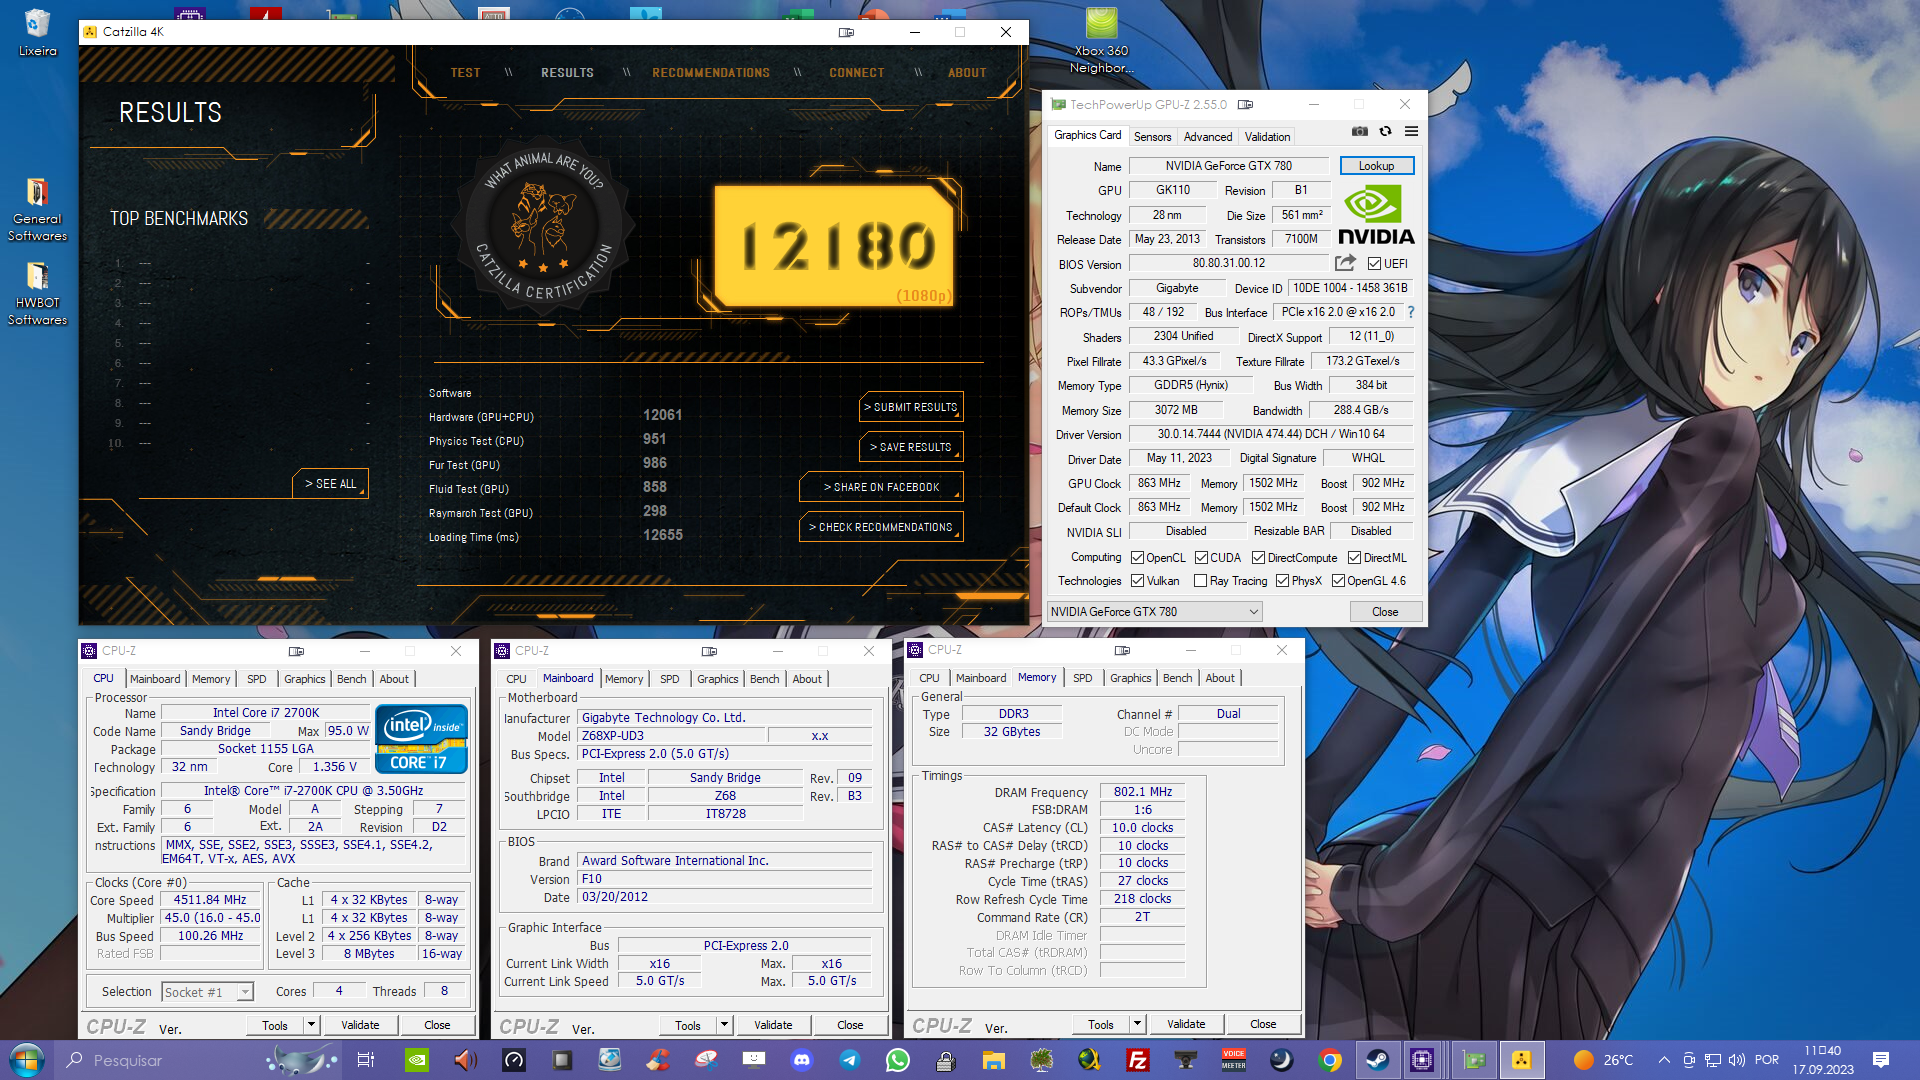Switch to Catzilla taskbar button
Viewport: 1920px width, 1080px height.
coord(1521,1060)
